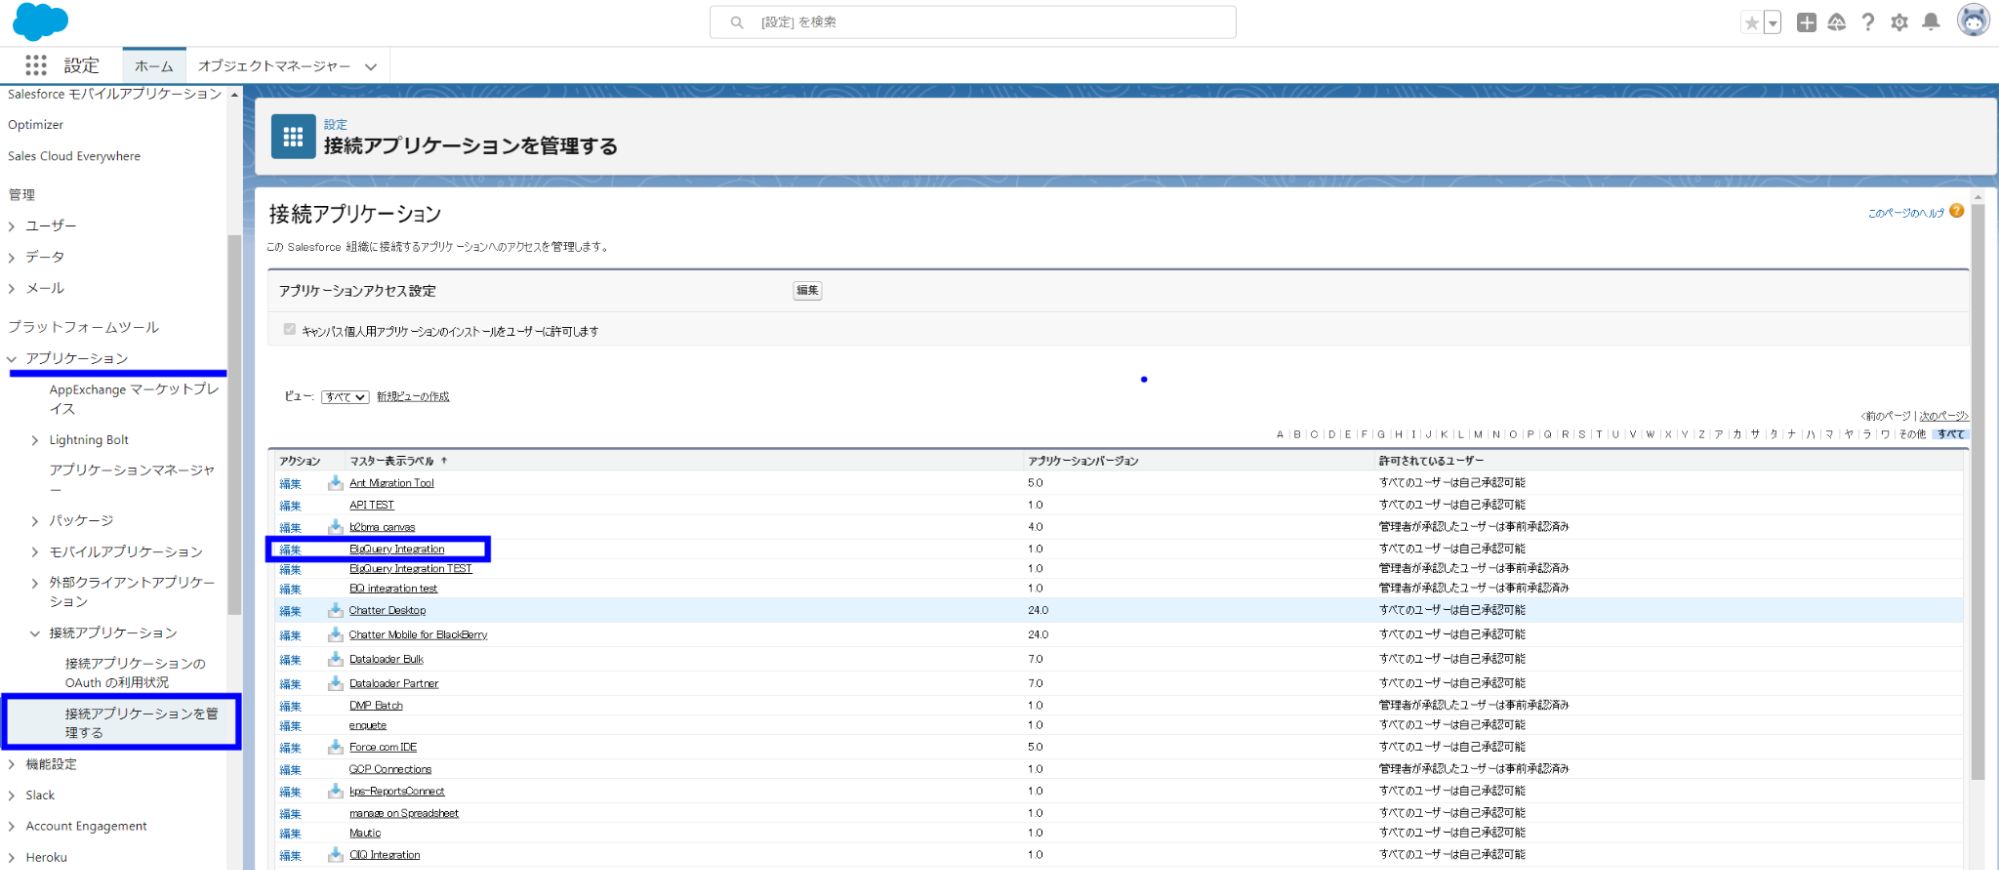Image resolution: width=1999 pixels, height=870 pixels.
Task: Open the setup gear icon
Action: (x=1899, y=22)
